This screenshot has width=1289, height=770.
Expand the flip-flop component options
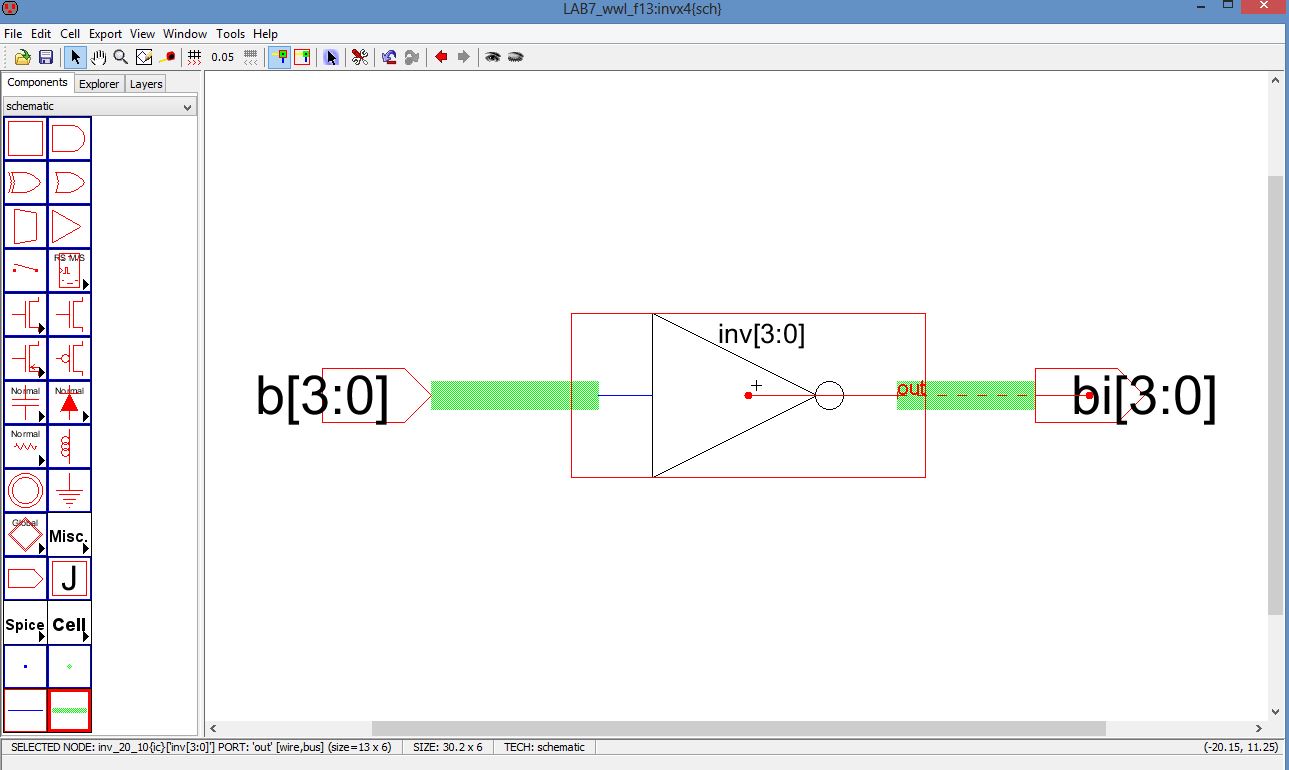86,285
